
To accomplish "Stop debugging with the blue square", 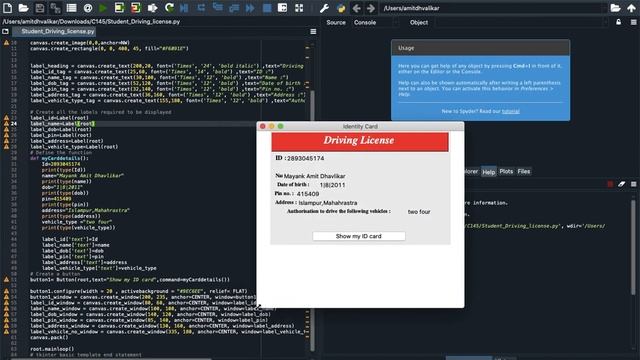I will (x=267, y=8).
